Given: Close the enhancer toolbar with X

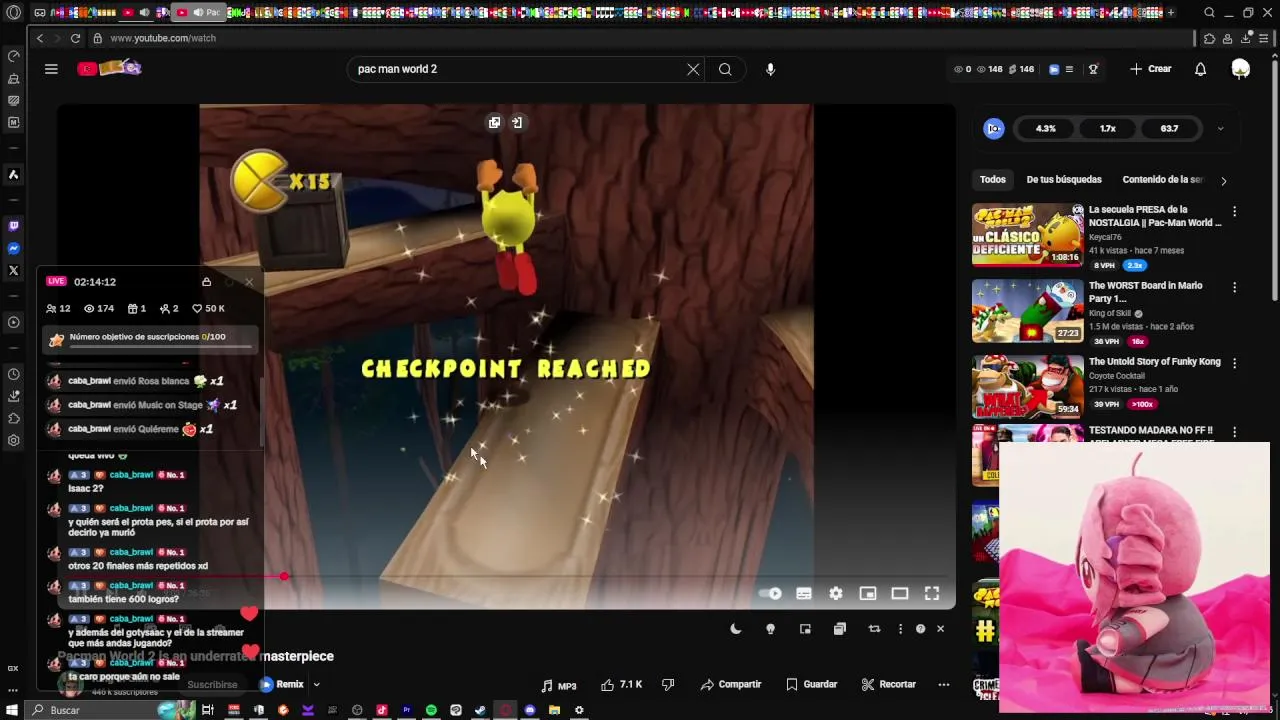Looking at the screenshot, I should (x=940, y=629).
